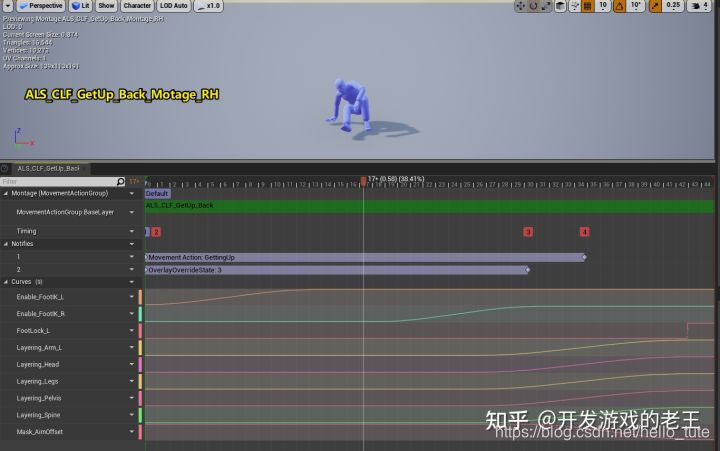Open the Character menu
The height and width of the screenshot is (451, 720).
pos(137,6)
